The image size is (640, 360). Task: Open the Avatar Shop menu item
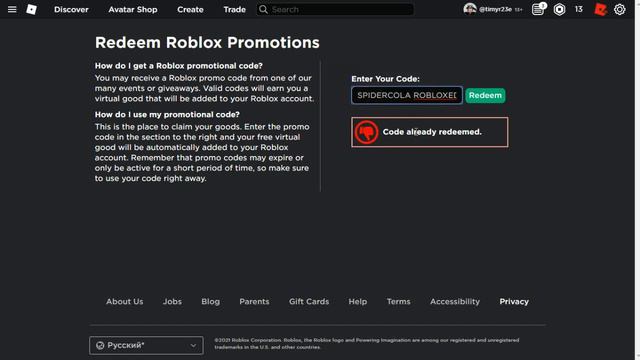click(133, 9)
